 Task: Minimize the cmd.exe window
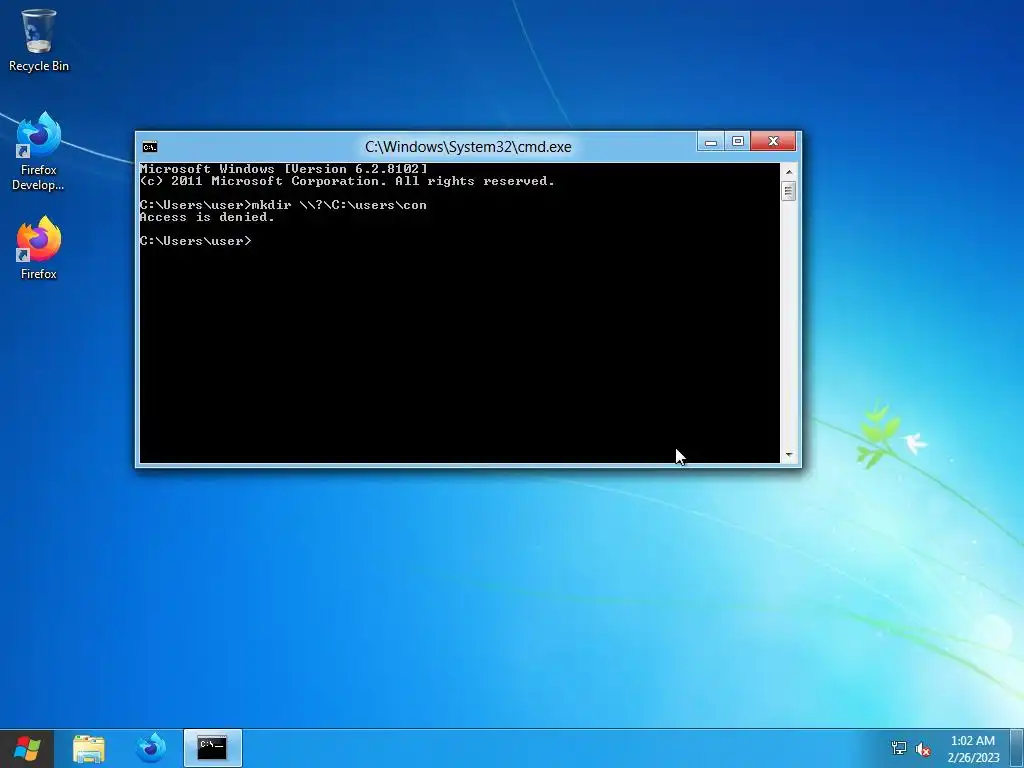pos(711,141)
